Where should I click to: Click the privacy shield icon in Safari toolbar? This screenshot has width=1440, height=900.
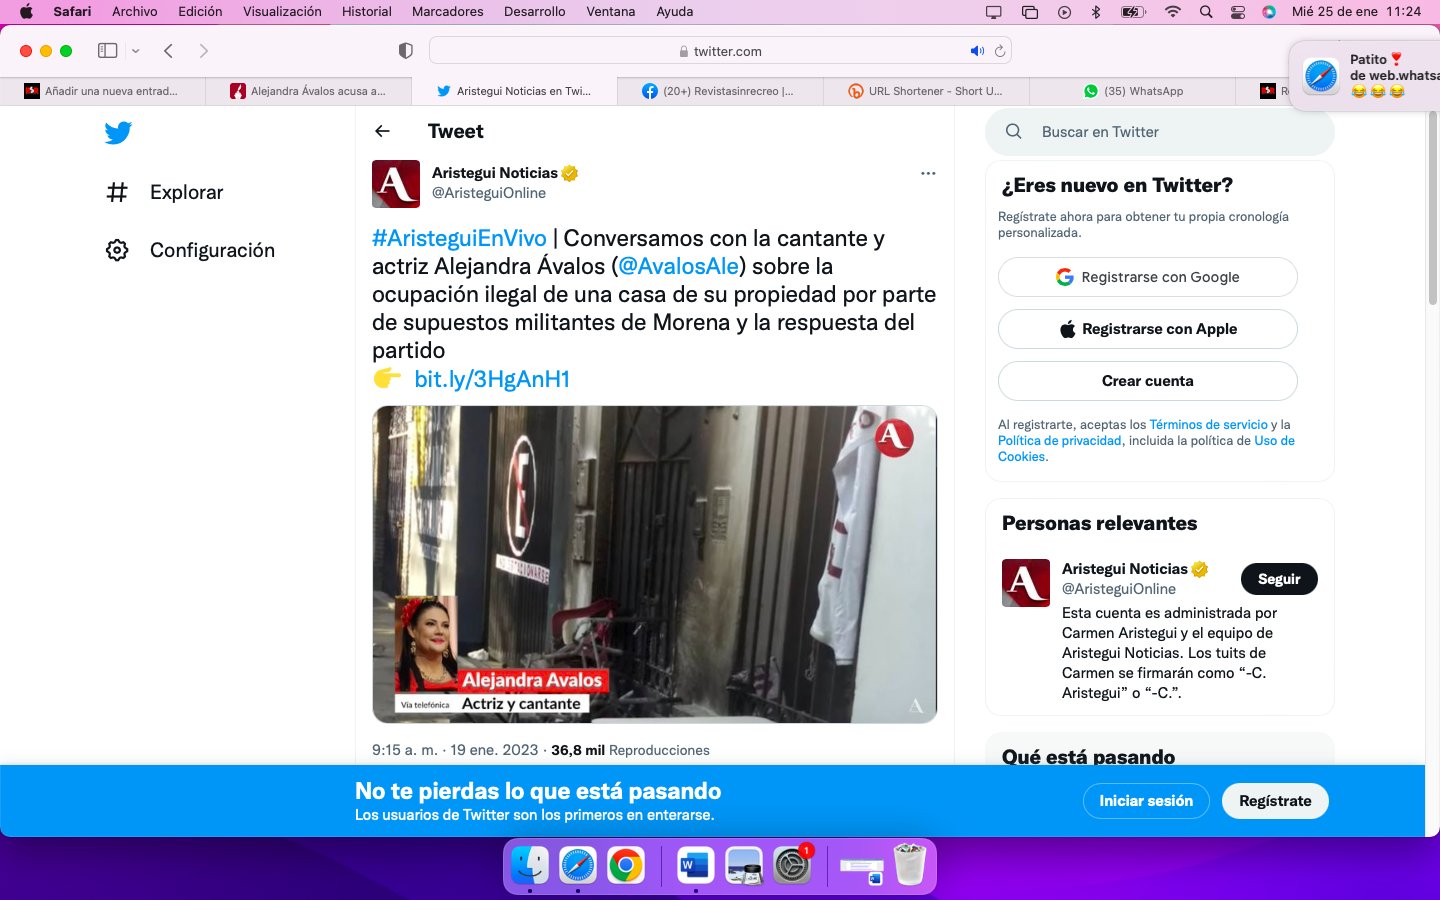[405, 51]
